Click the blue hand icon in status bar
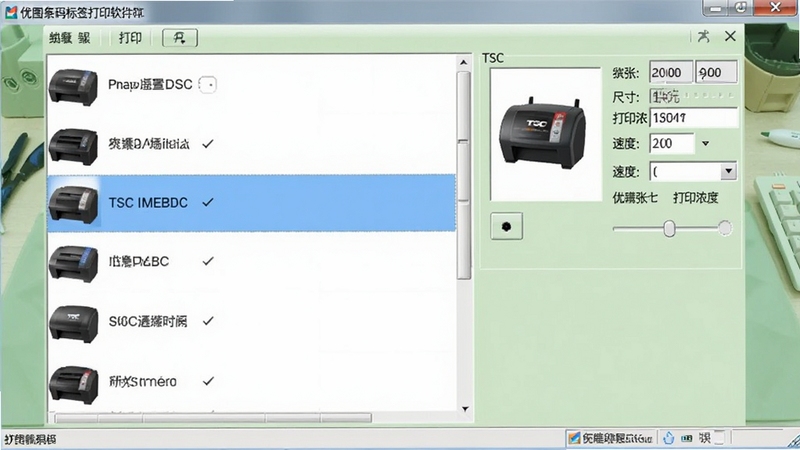800x450 pixels. click(x=668, y=438)
